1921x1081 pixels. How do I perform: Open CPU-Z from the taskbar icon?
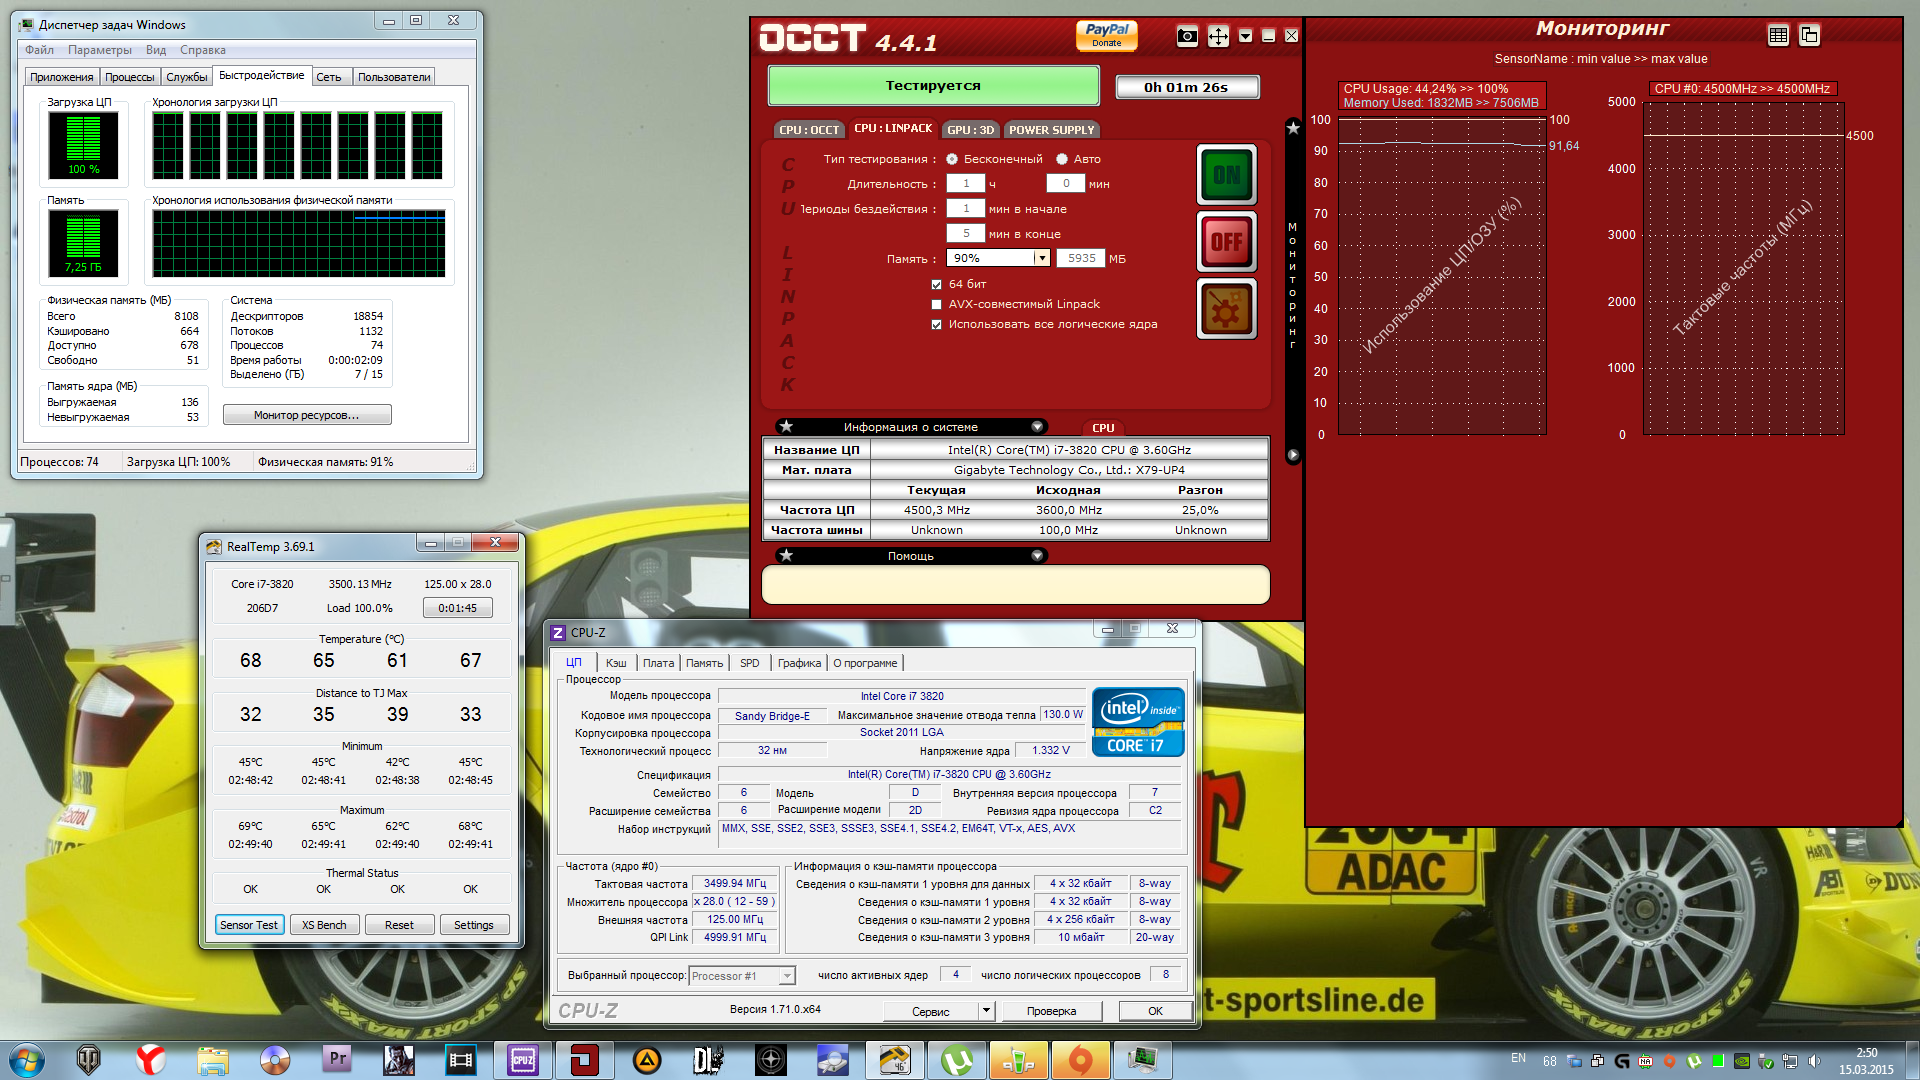(x=523, y=1060)
